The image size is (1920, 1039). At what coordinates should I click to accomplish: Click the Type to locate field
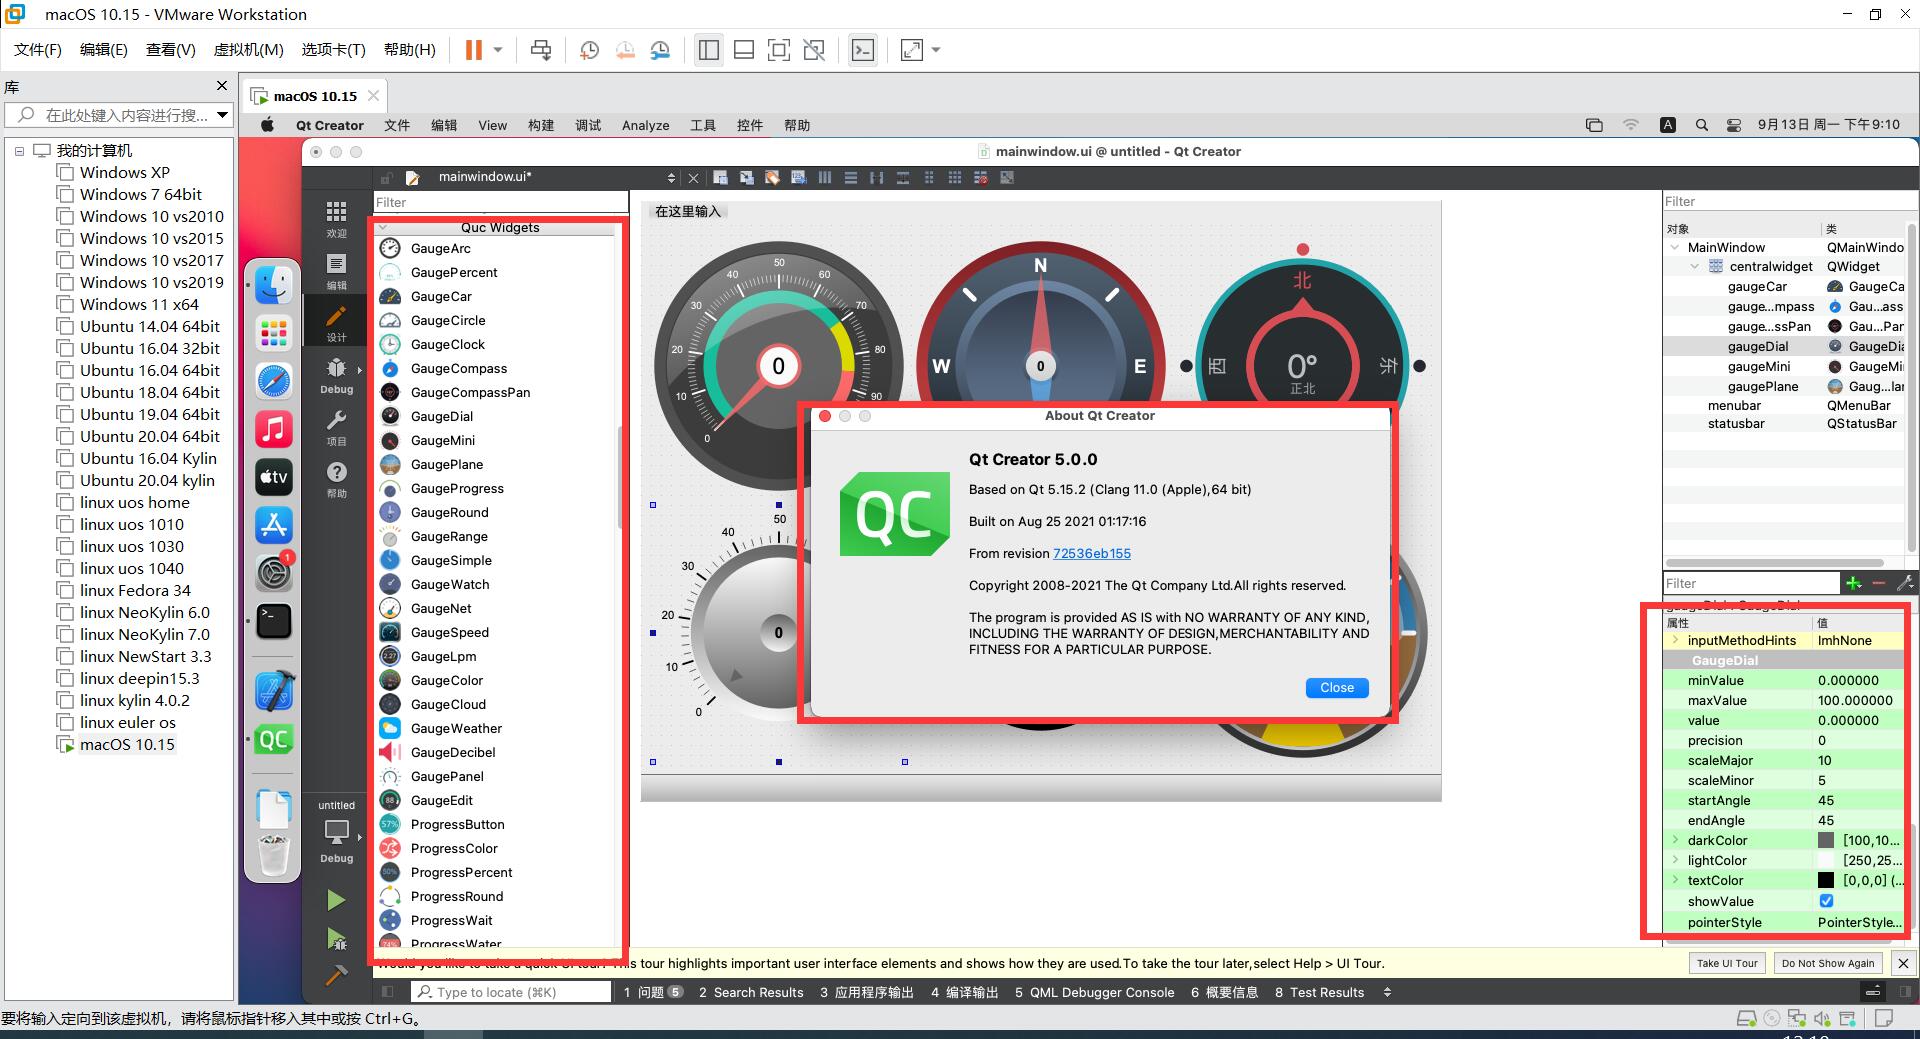pos(511,992)
